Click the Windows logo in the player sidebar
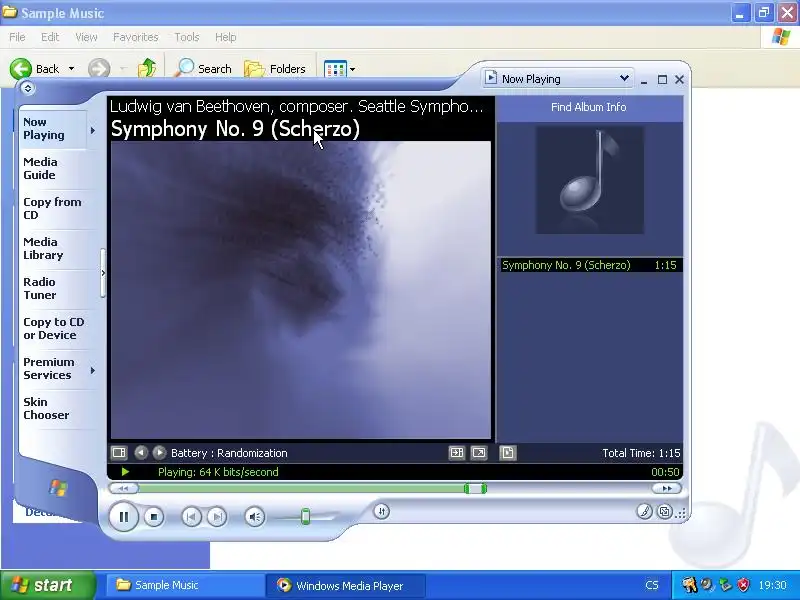 [x=58, y=488]
